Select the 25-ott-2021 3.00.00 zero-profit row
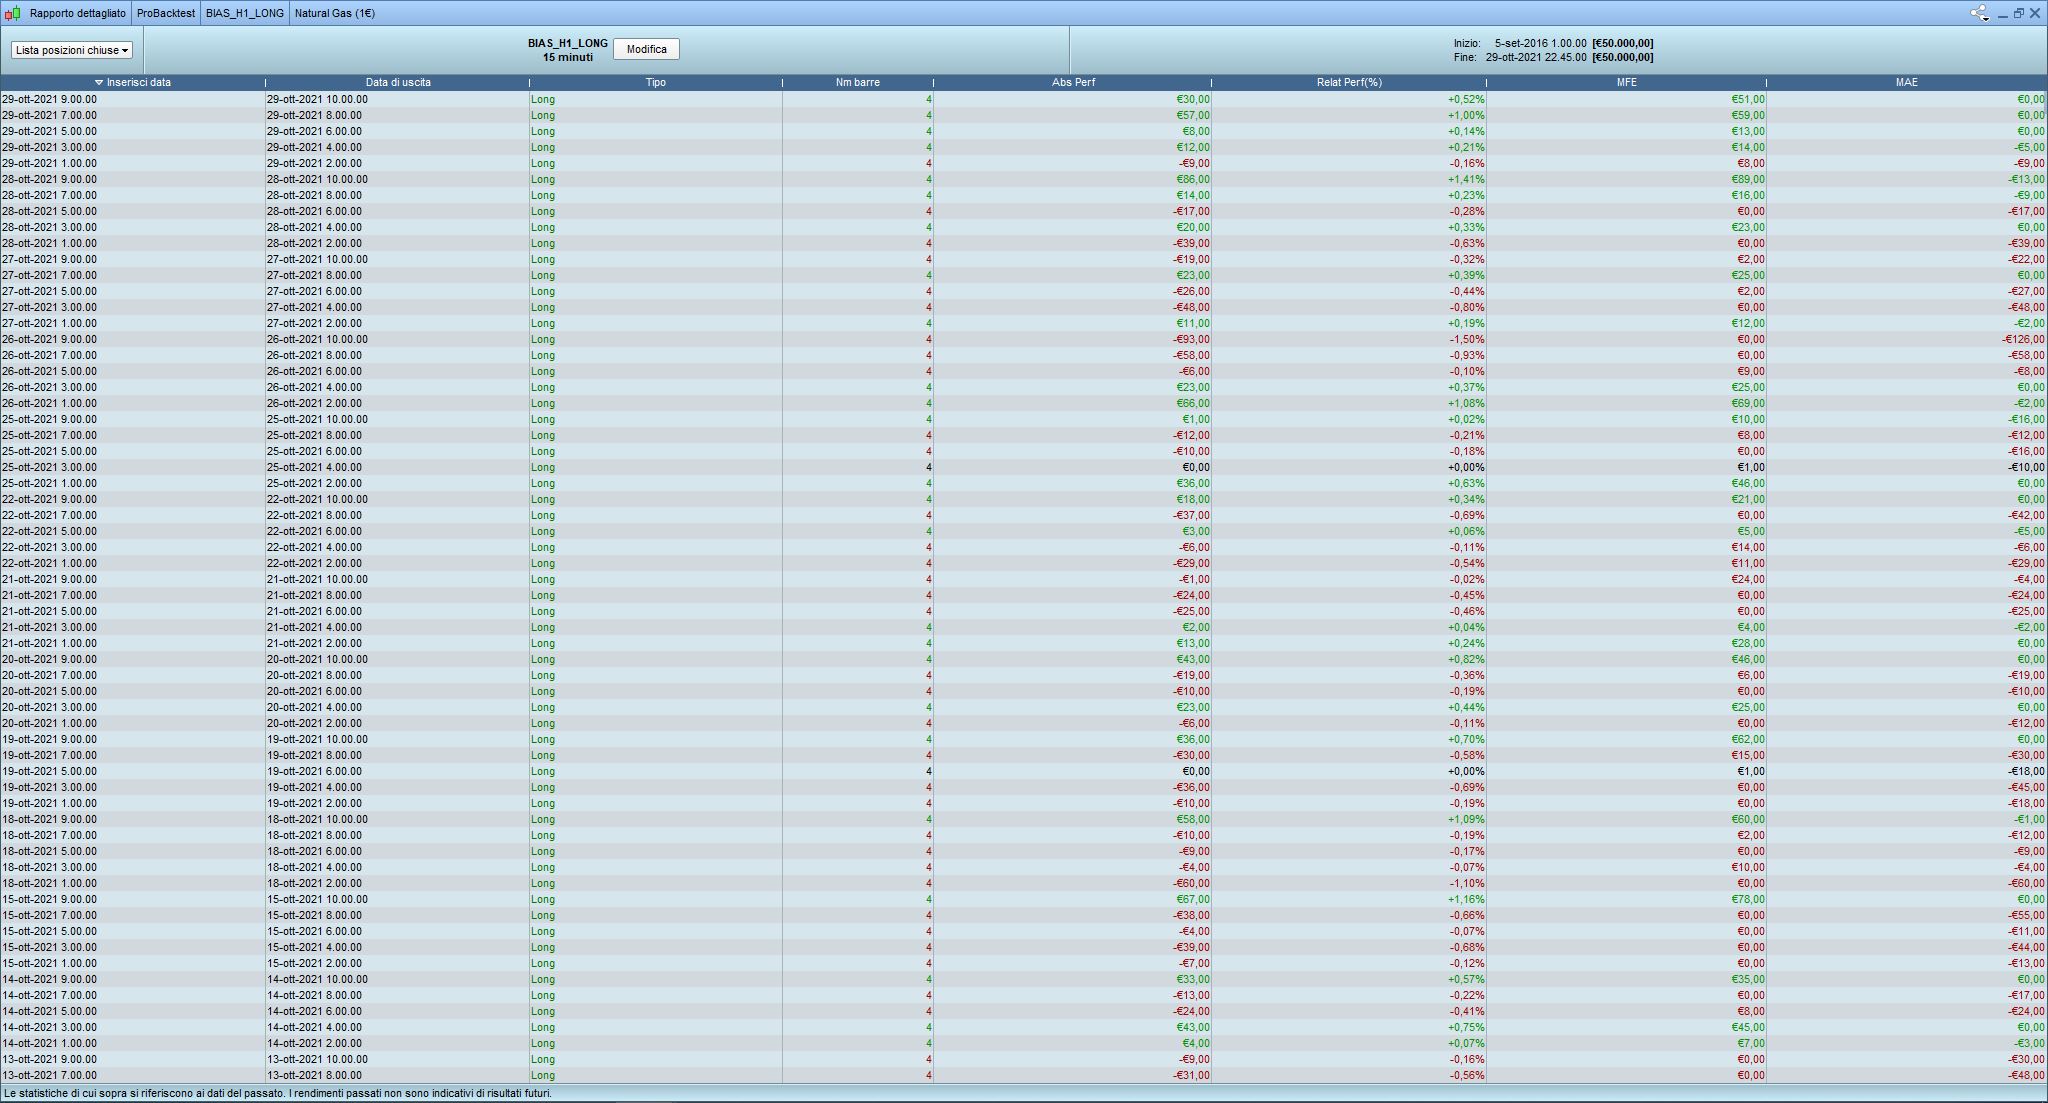2048x1103 pixels. click(50, 467)
